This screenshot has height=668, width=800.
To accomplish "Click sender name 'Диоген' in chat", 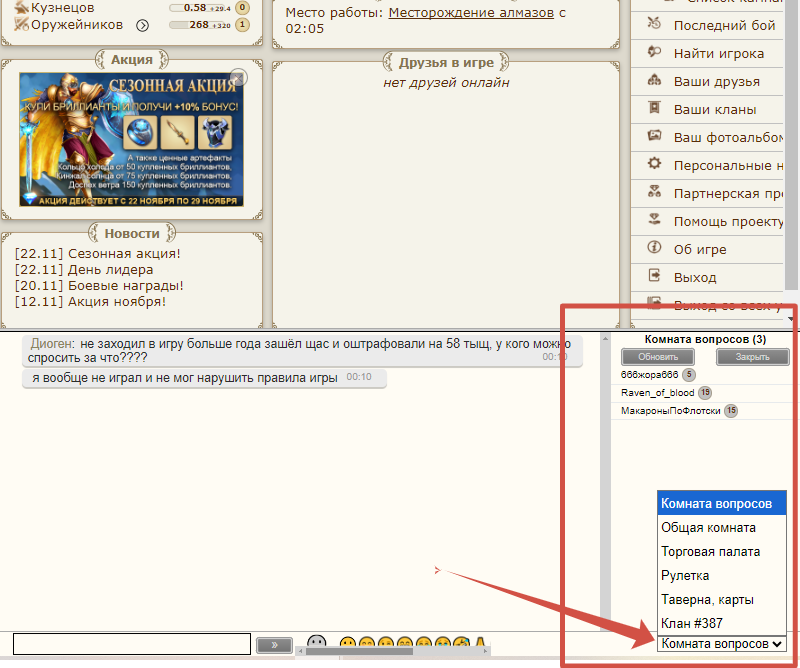I will pos(52,343).
